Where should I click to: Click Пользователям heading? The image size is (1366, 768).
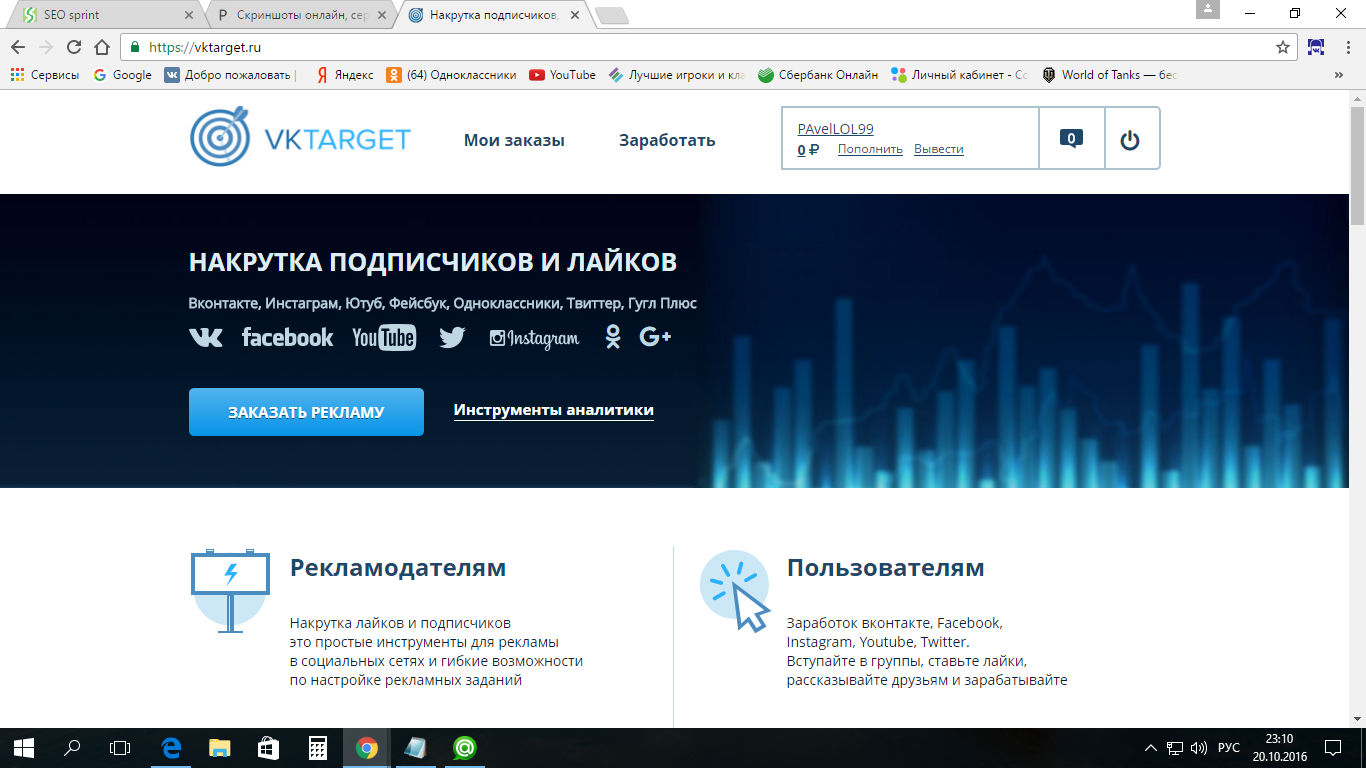click(886, 568)
